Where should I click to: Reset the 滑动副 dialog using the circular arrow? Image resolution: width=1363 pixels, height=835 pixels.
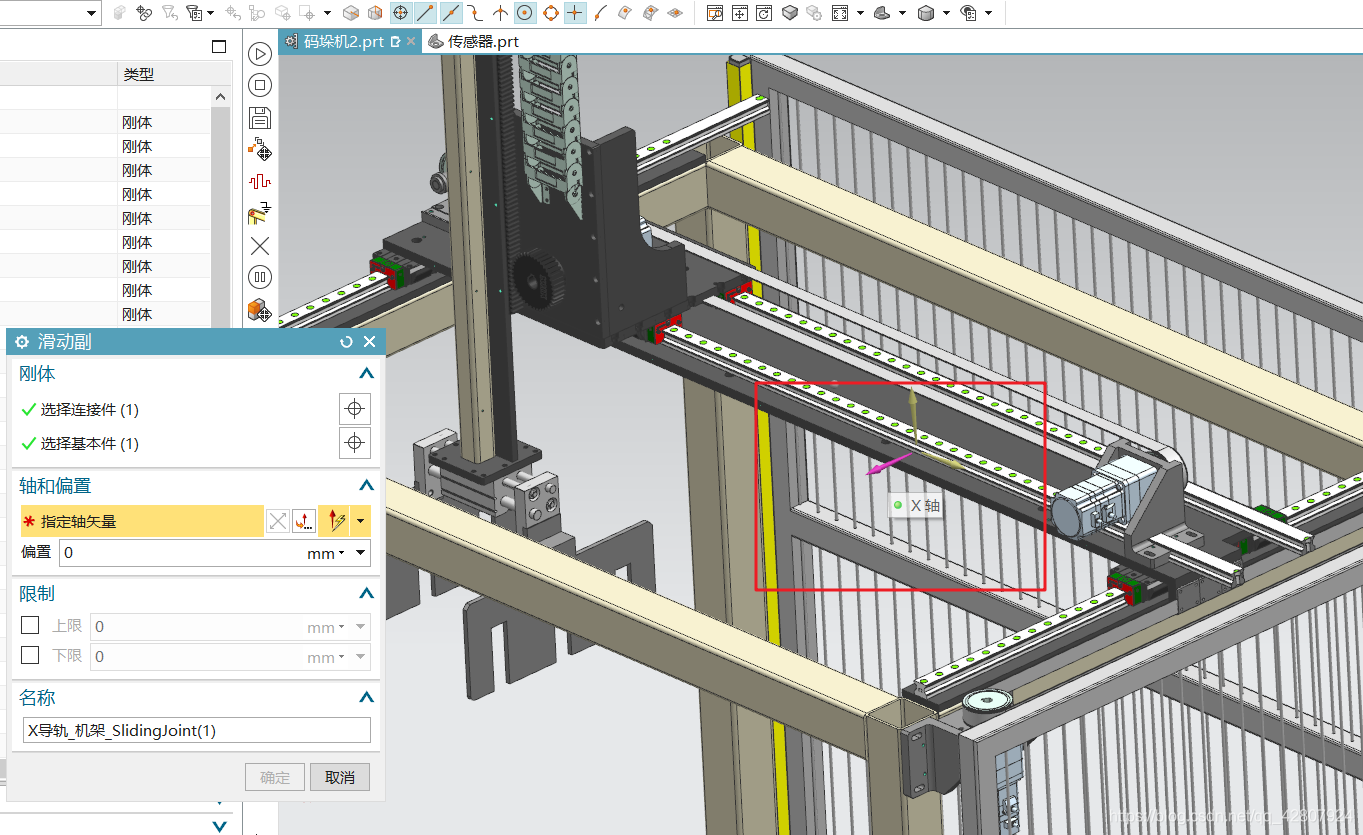346,342
